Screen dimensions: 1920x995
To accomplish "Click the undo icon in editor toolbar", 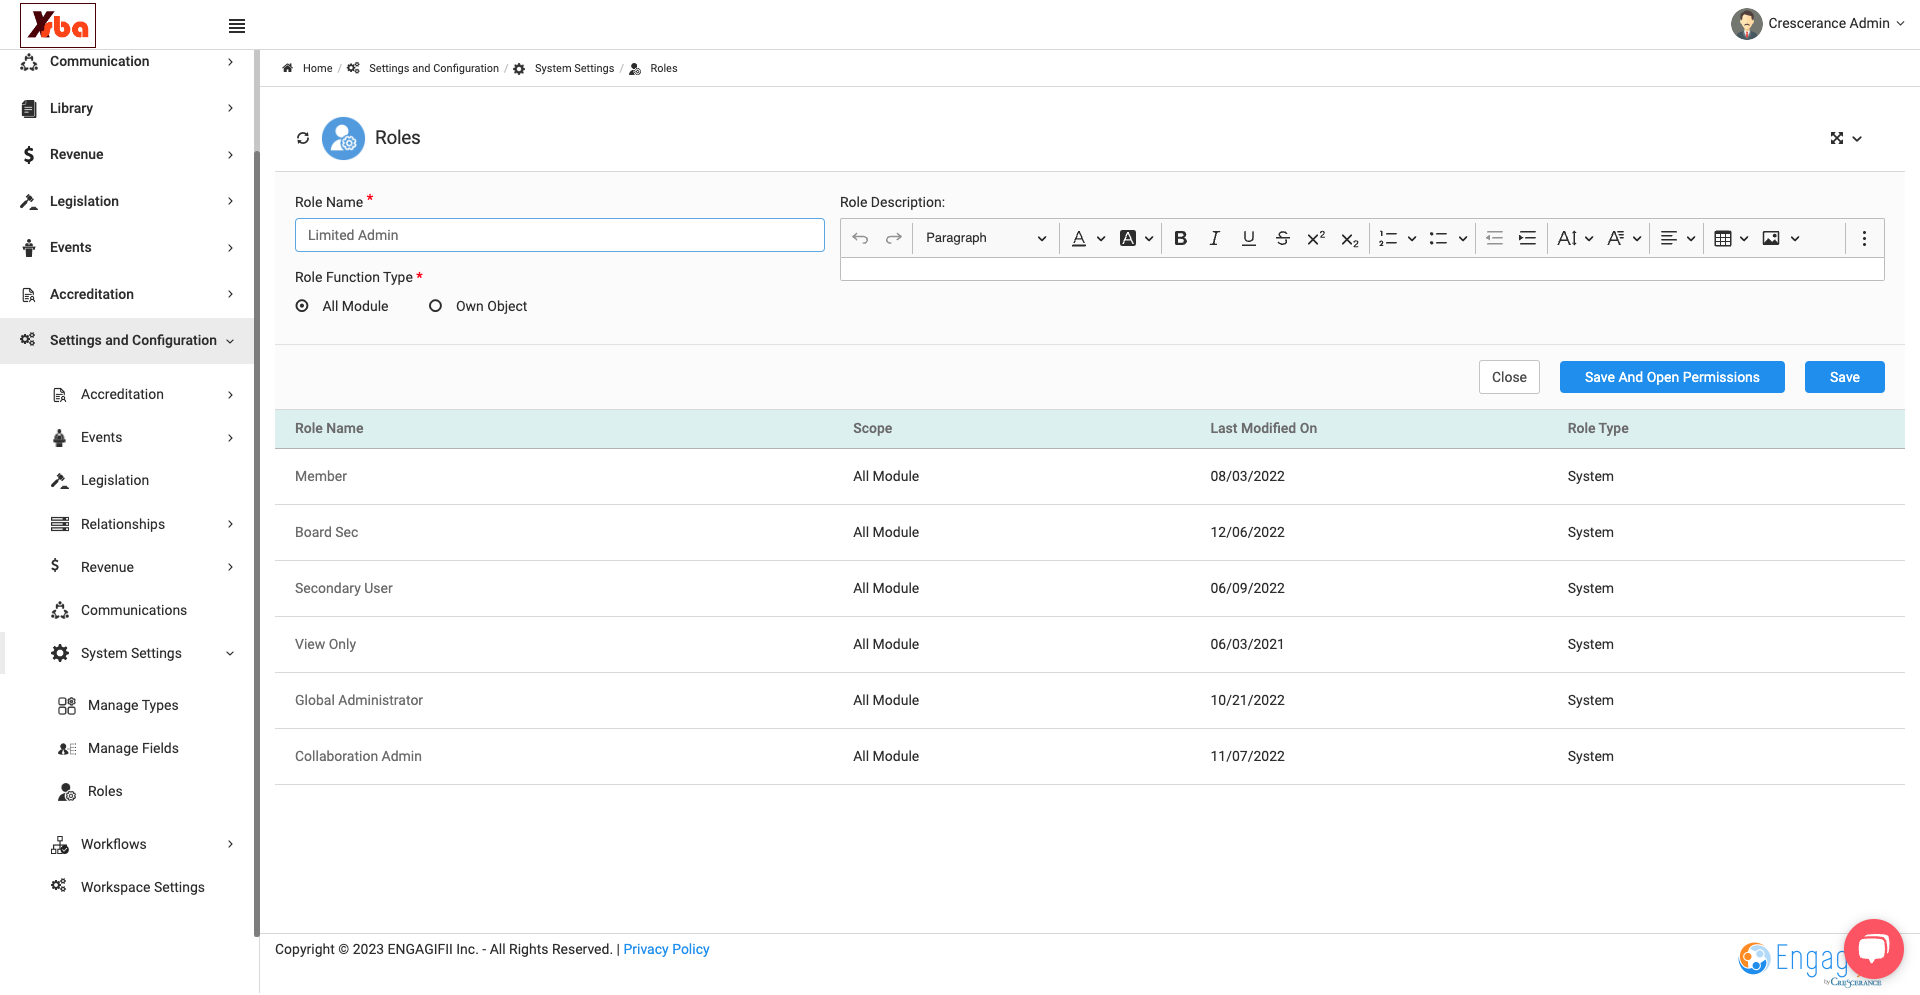I will pyautogui.click(x=860, y=238).
